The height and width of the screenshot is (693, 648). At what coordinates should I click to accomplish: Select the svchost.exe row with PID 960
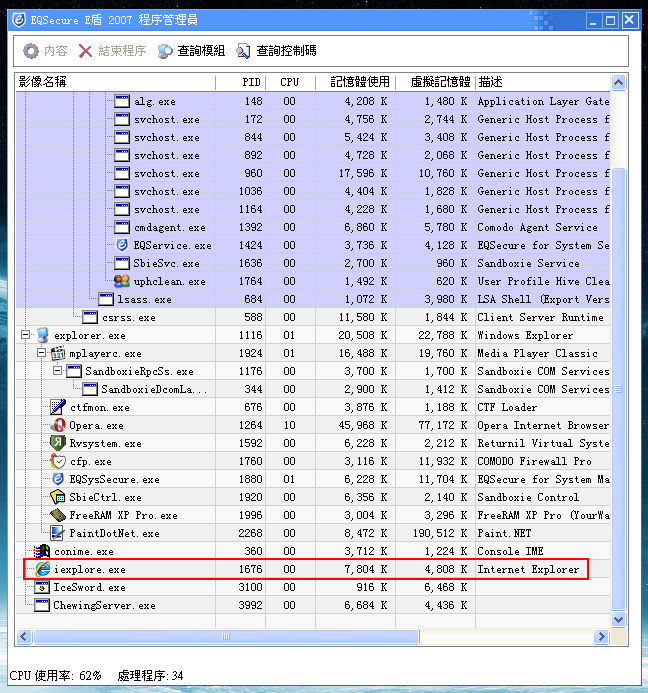click(313, 173)
